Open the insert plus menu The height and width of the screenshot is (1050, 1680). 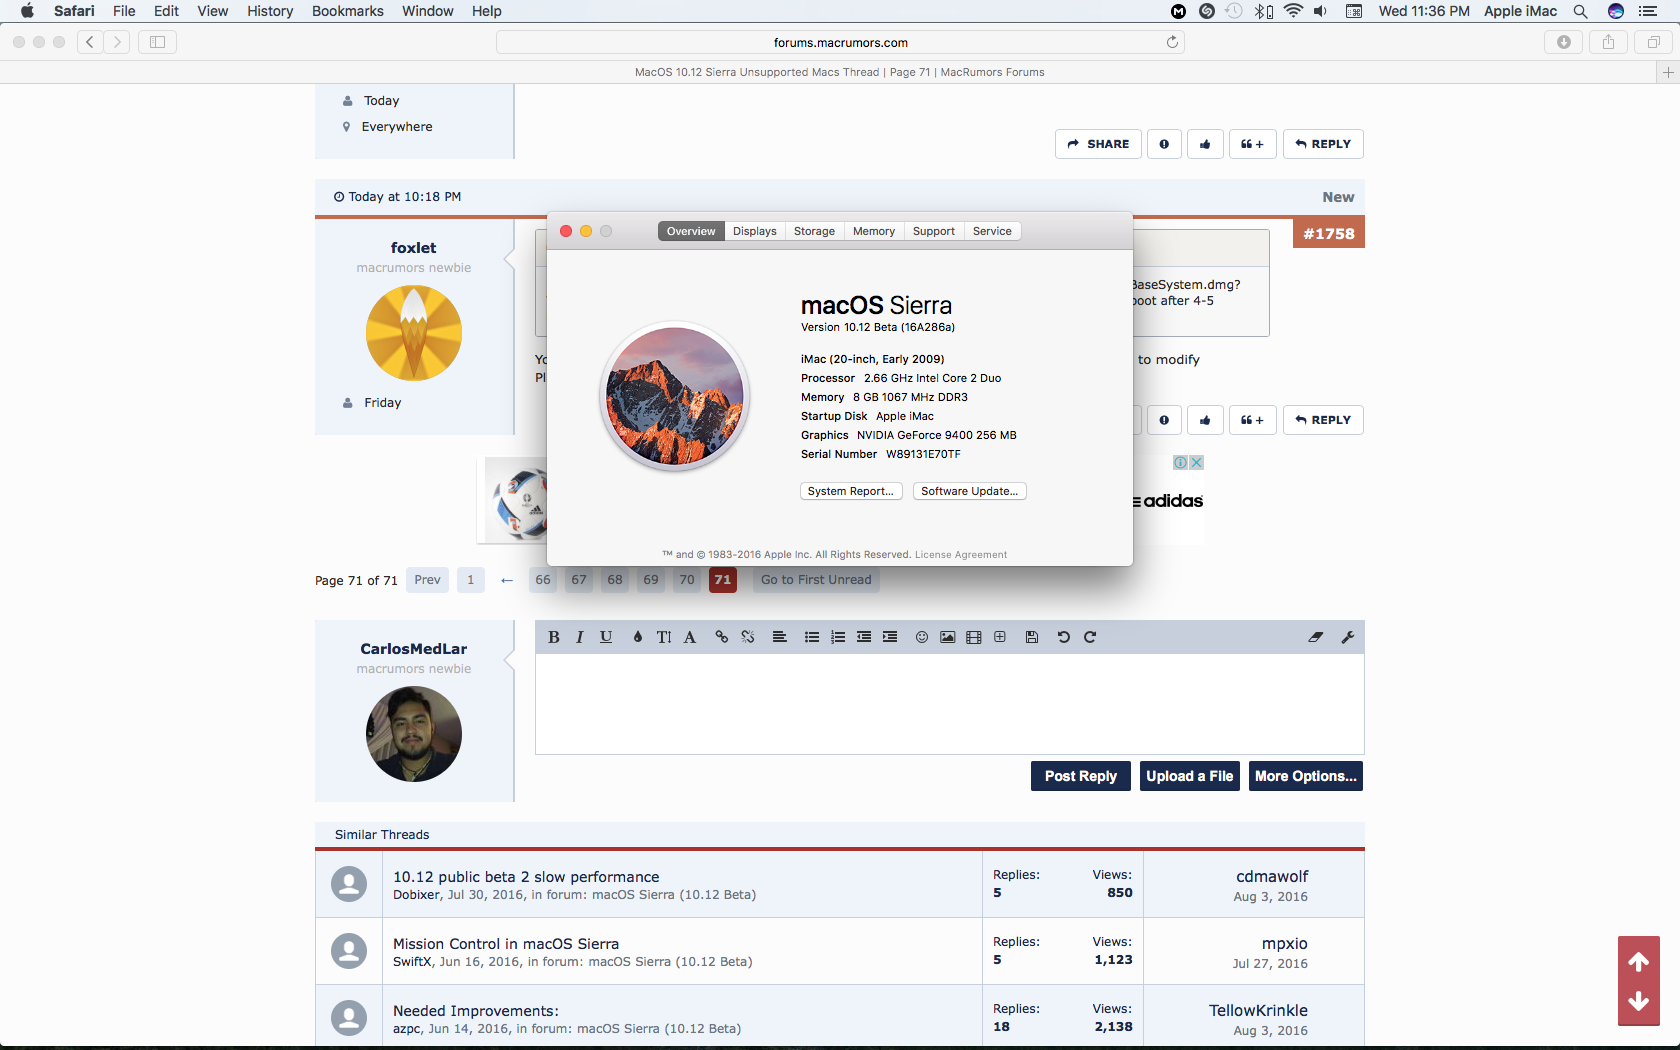tap(1000, 637)
